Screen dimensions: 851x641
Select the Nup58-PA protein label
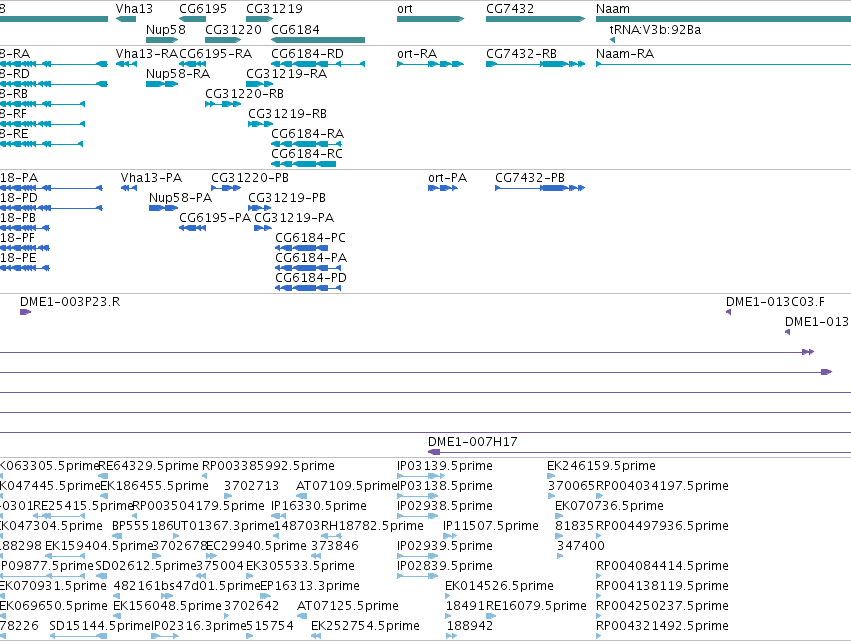click(180, 198)
